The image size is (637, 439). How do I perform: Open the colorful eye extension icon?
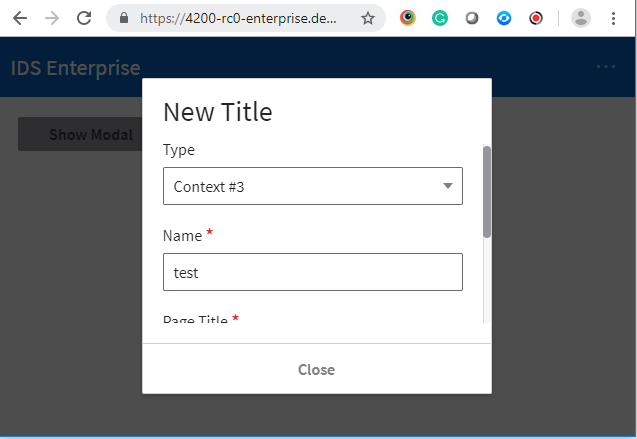coord(407,18)
